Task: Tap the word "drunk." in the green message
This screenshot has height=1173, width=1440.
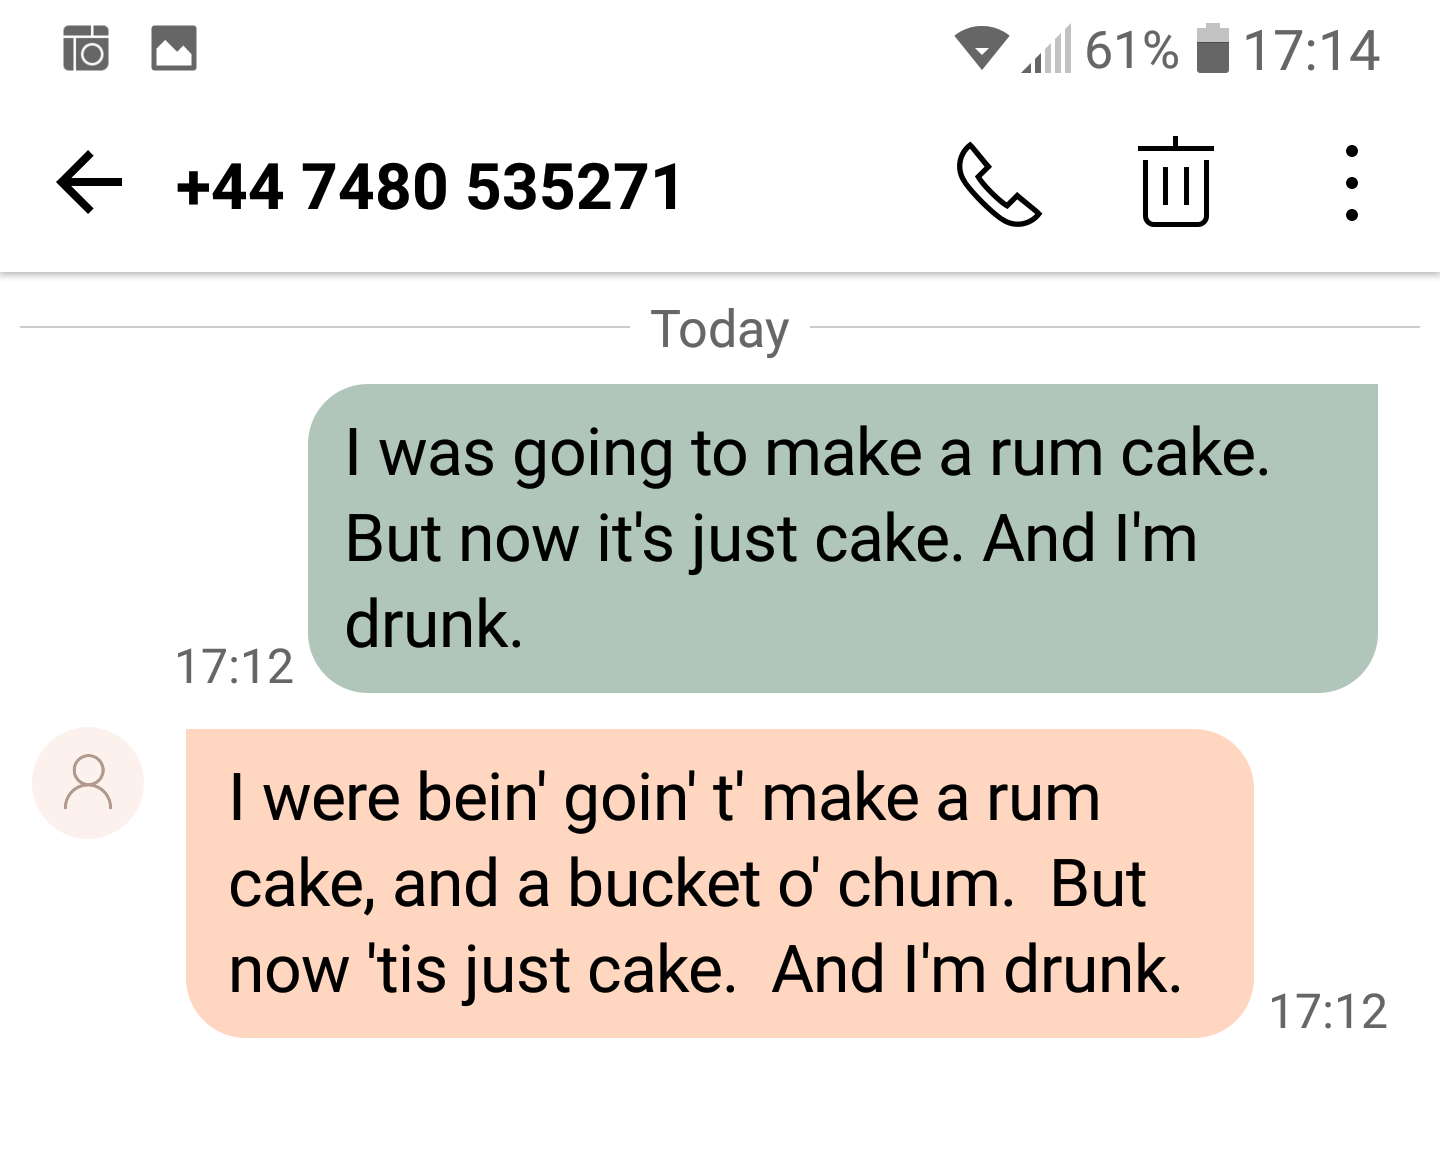Action: (434, 625)
